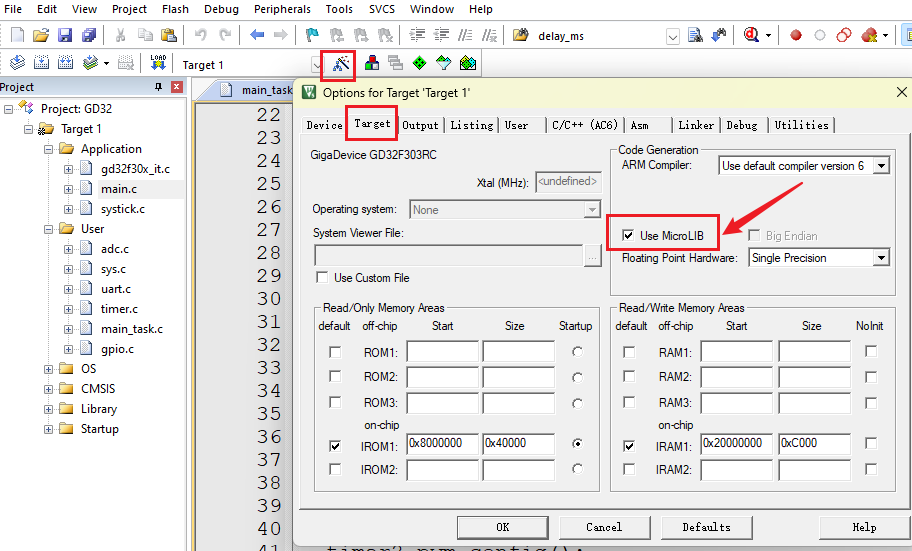Open the SVCS menu
912x551 pixels.
[x=382, y=9]
